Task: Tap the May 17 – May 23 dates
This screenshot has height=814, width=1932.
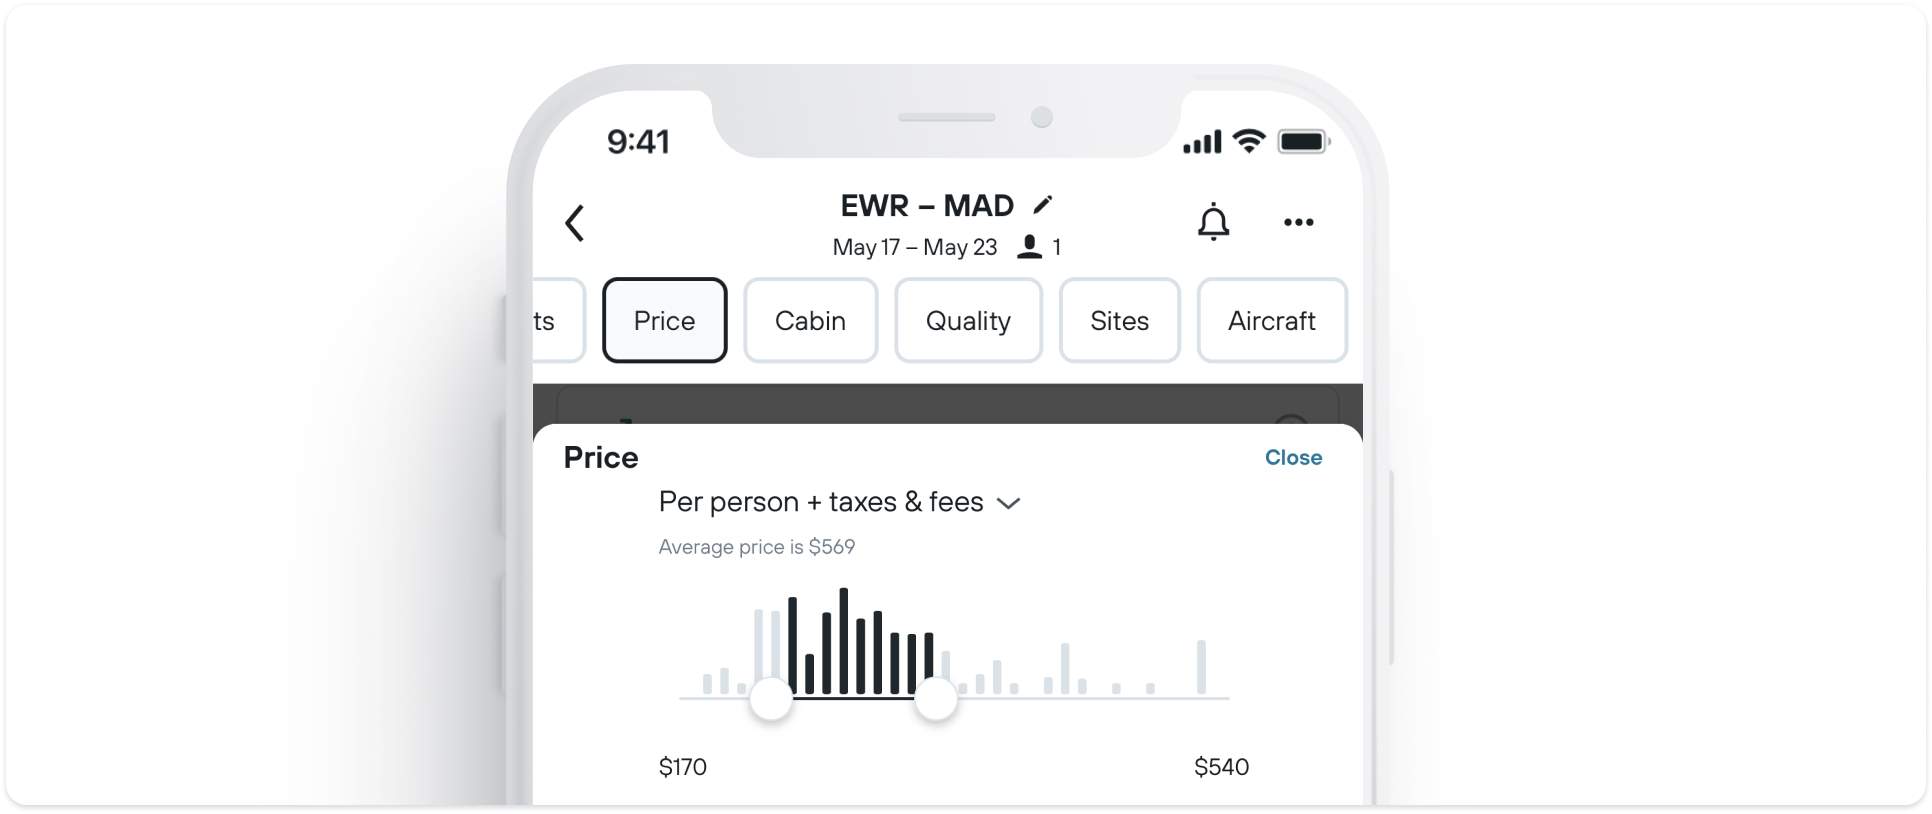Action: coord(914,247)
